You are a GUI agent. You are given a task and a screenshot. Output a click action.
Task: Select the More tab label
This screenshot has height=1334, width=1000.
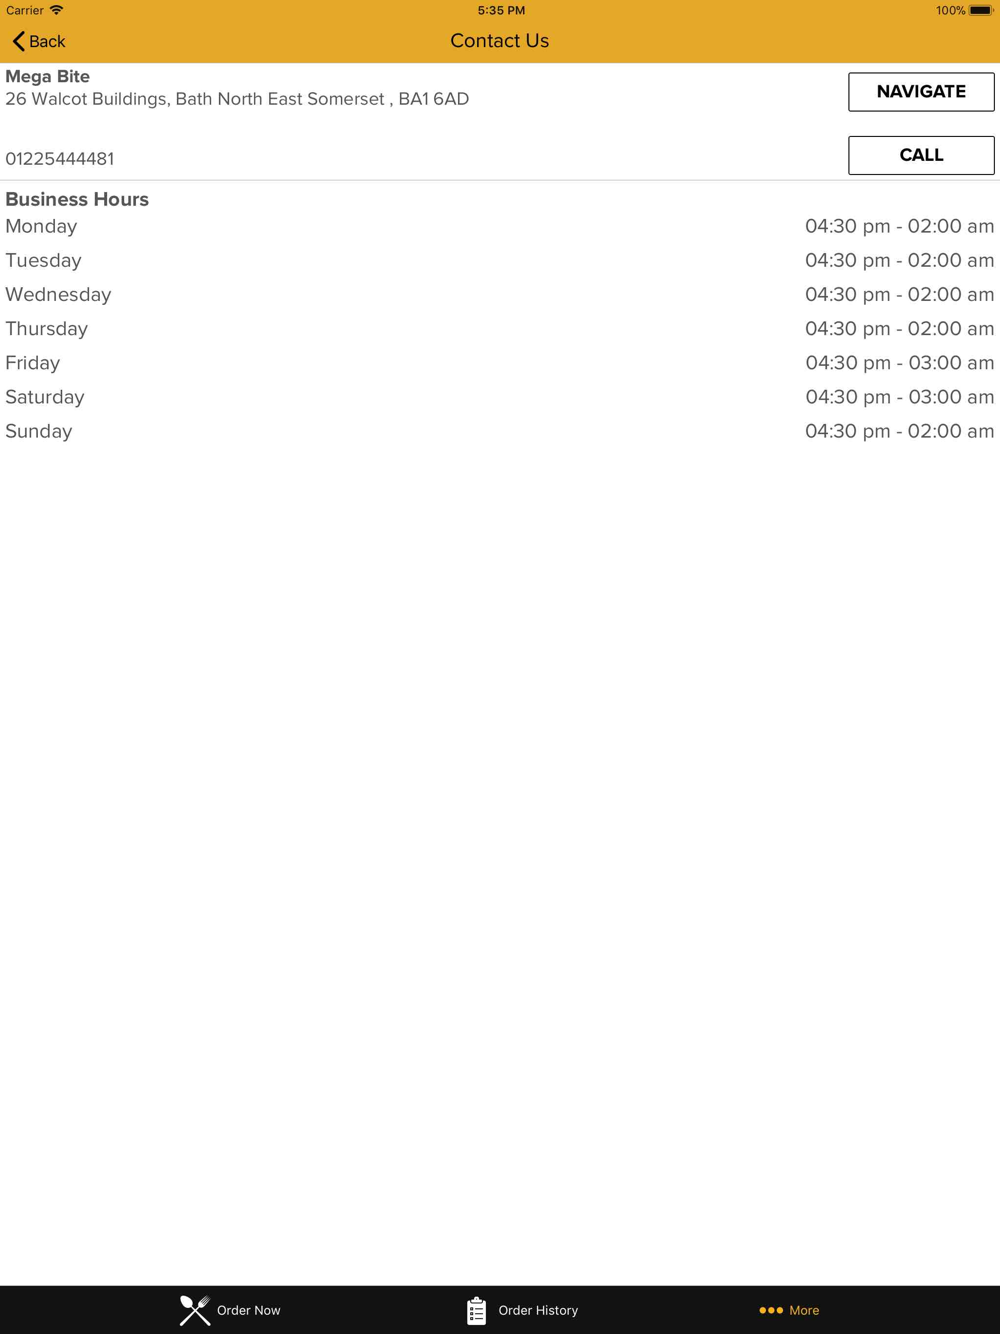pos(804,1310)
